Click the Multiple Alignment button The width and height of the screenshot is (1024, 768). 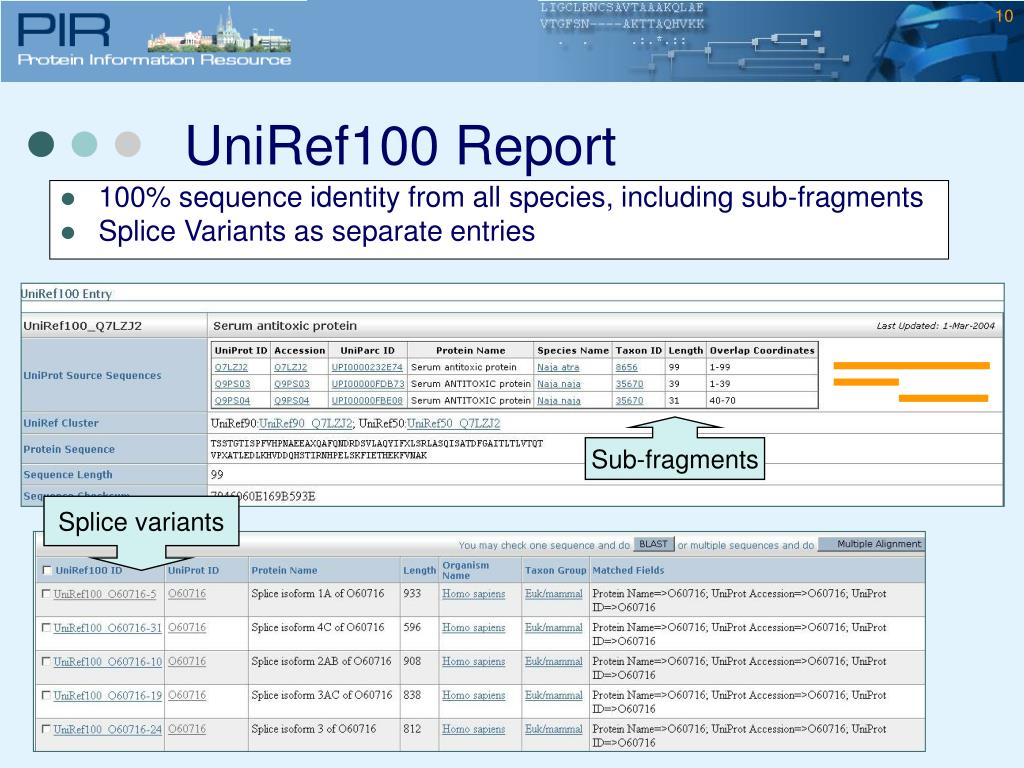[x=871, y=544]
